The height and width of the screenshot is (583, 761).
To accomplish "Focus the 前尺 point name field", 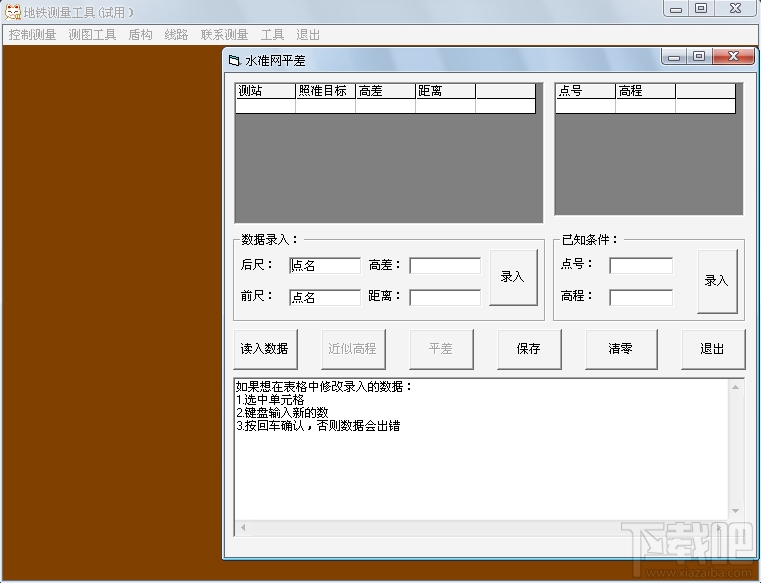I will coord(325,298).
